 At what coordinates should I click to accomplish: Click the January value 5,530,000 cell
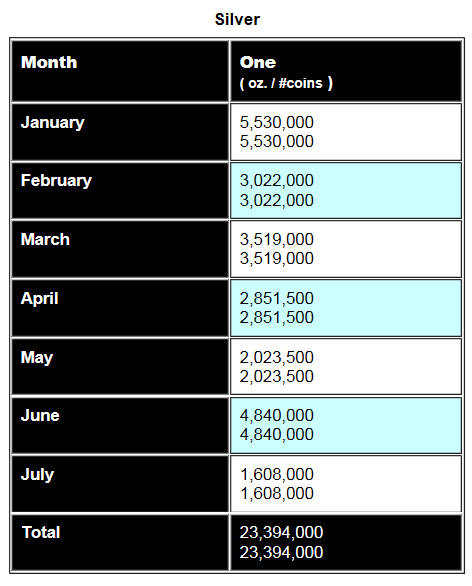coord(346,132)
